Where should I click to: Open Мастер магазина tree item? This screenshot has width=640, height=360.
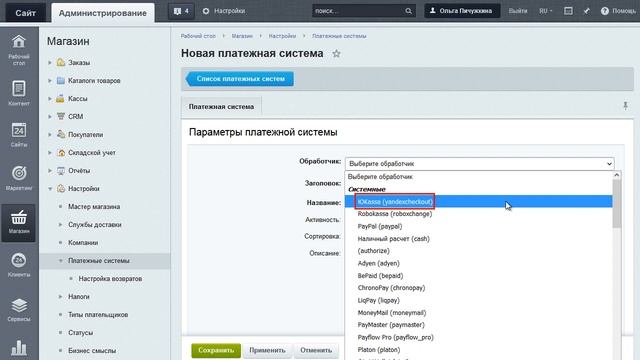tap(94, 207)
